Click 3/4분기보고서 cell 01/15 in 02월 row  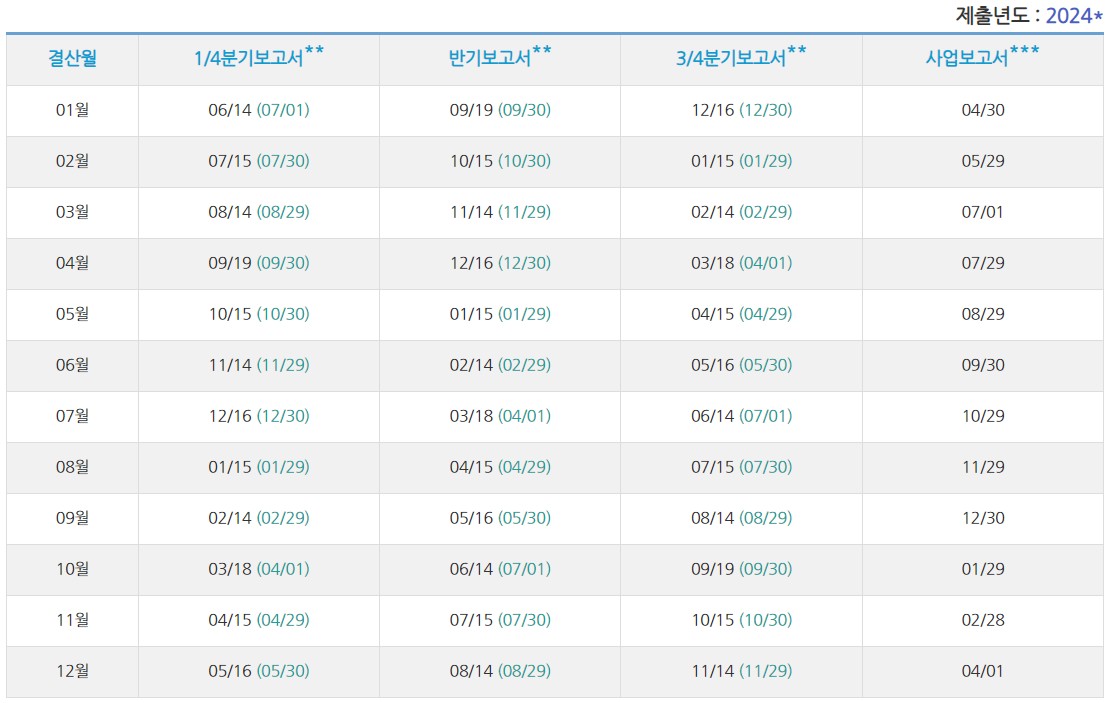click(x=741, y=161)
